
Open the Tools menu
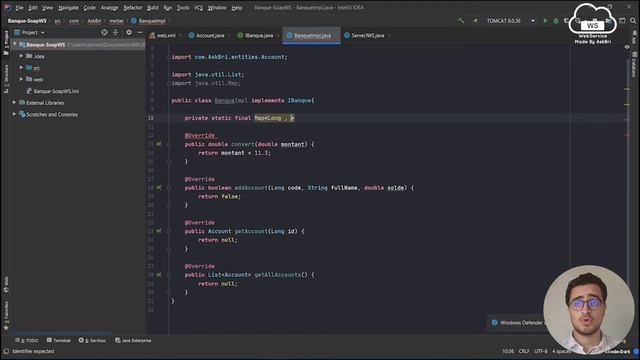183,8
